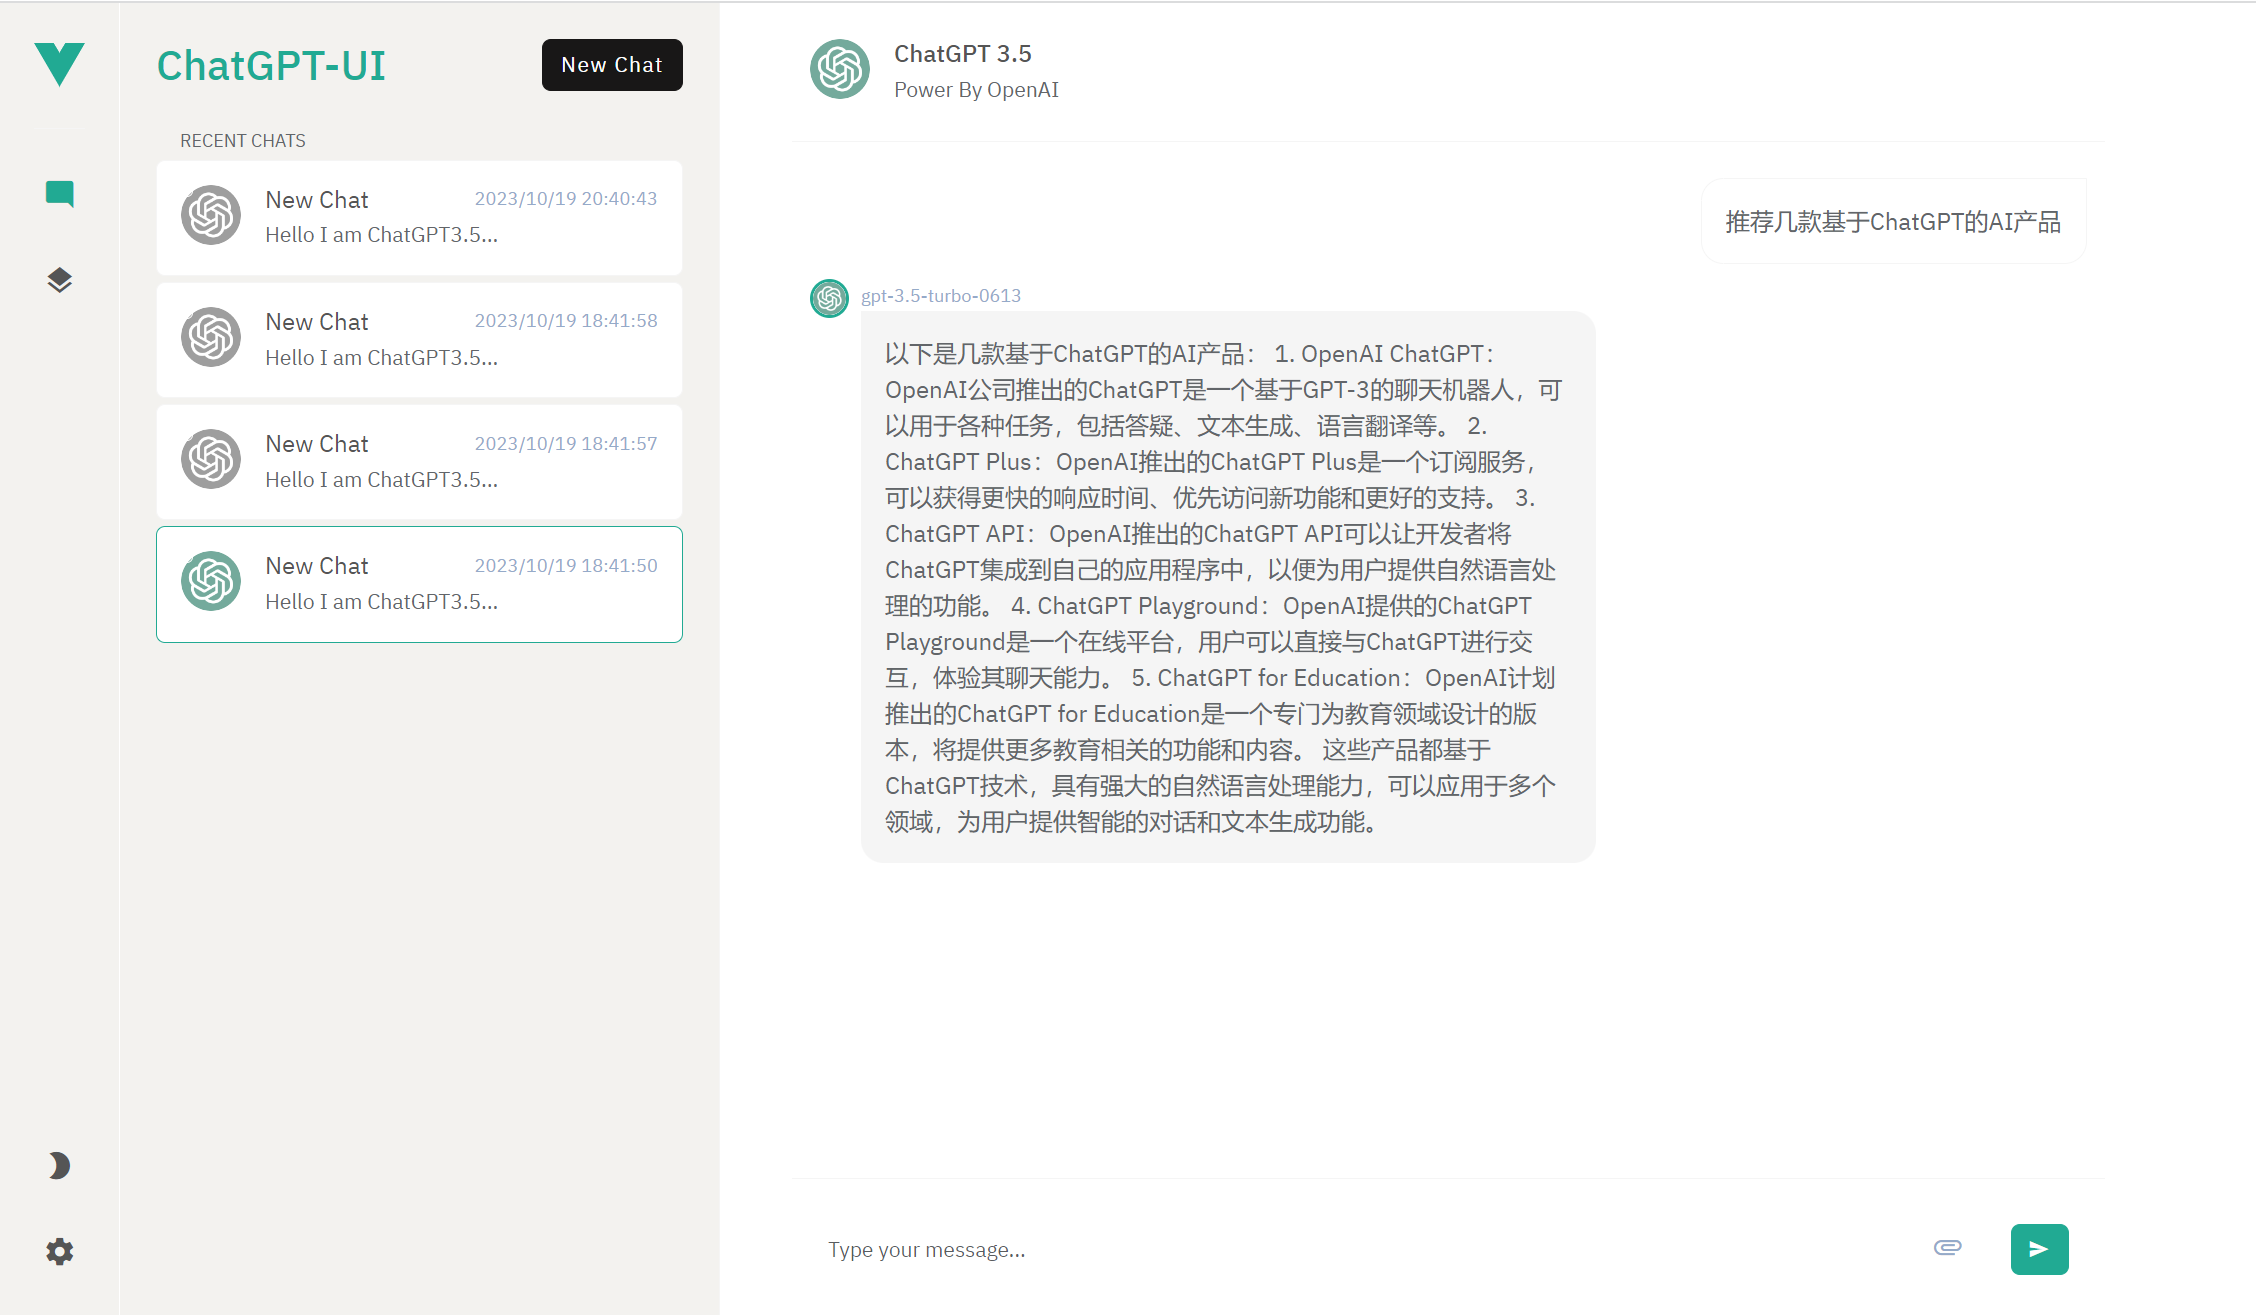Open the chat sidebar icon
The height and width of the screenshot is (1315, 2256).
pyautogui.click(x=60, y=193)
